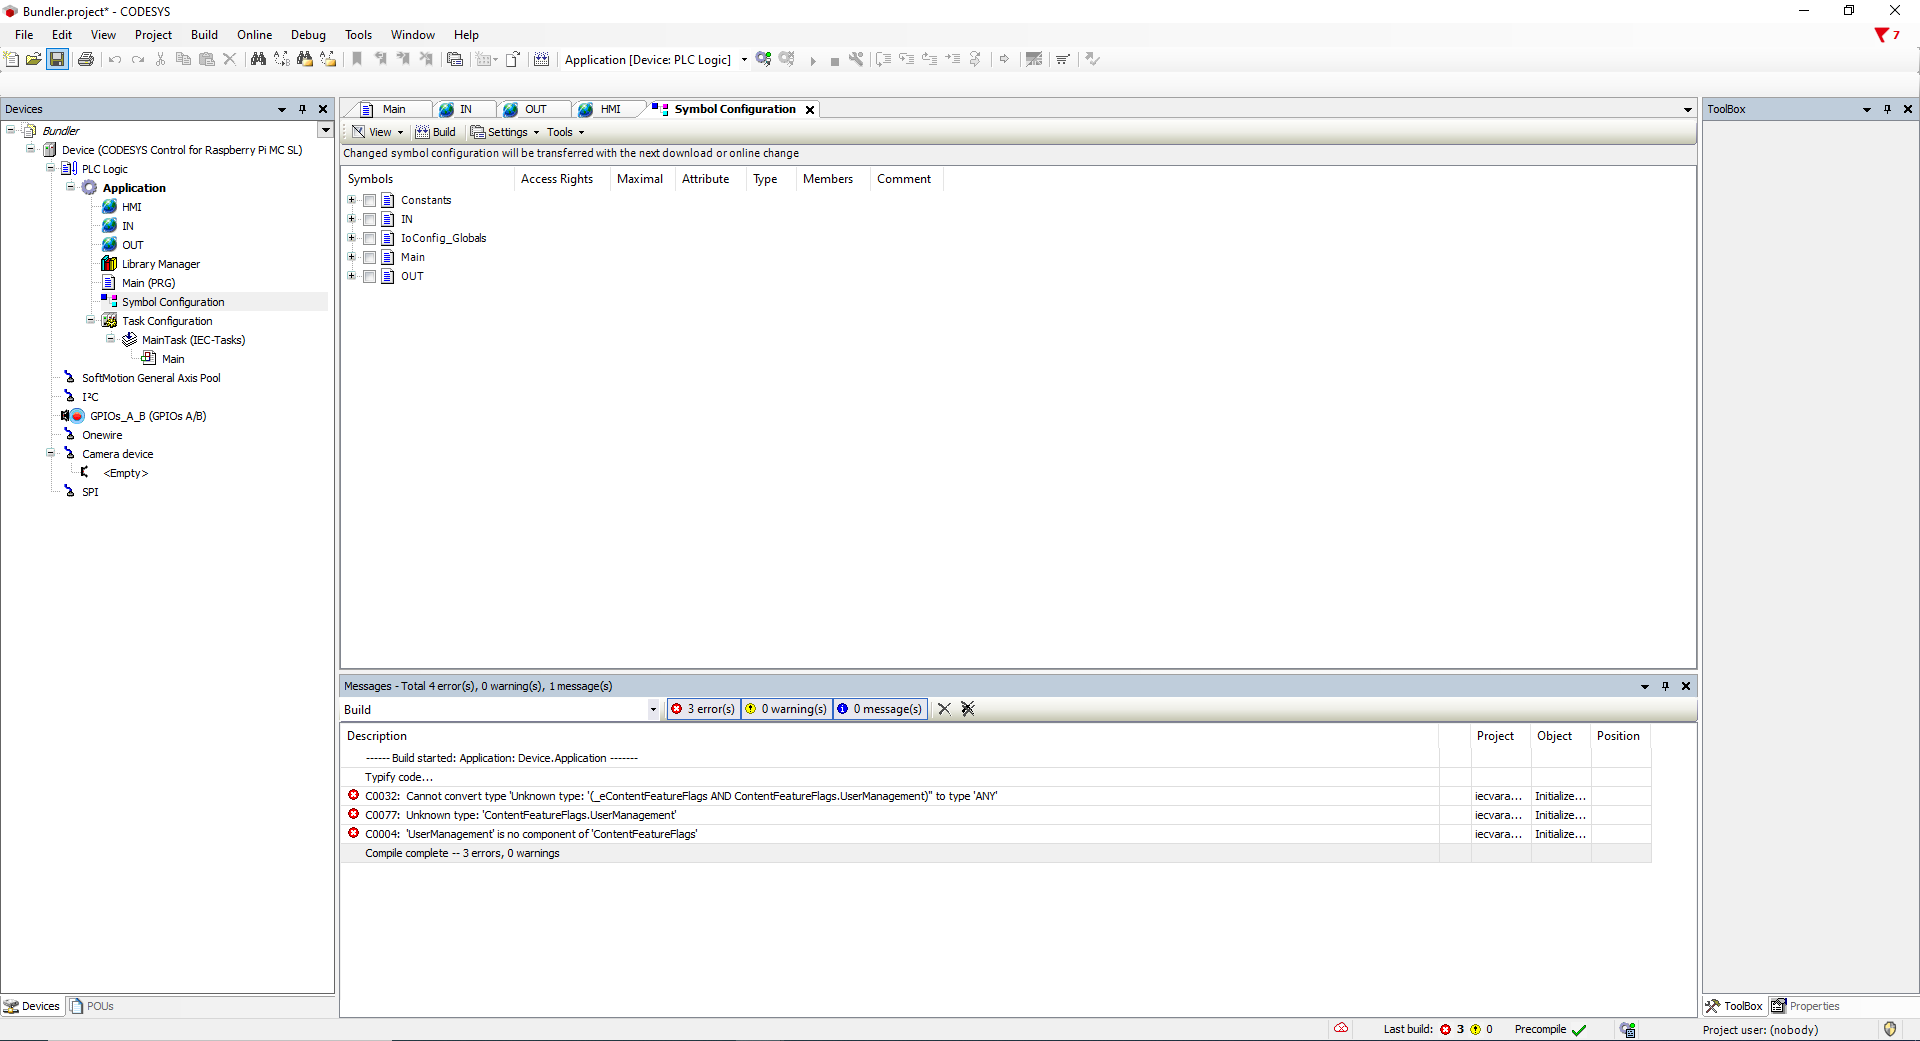Tick the Main symbol checkbox
Image resolution: width=1920 pixels, height=1041 pixels.
click(369, 258)
